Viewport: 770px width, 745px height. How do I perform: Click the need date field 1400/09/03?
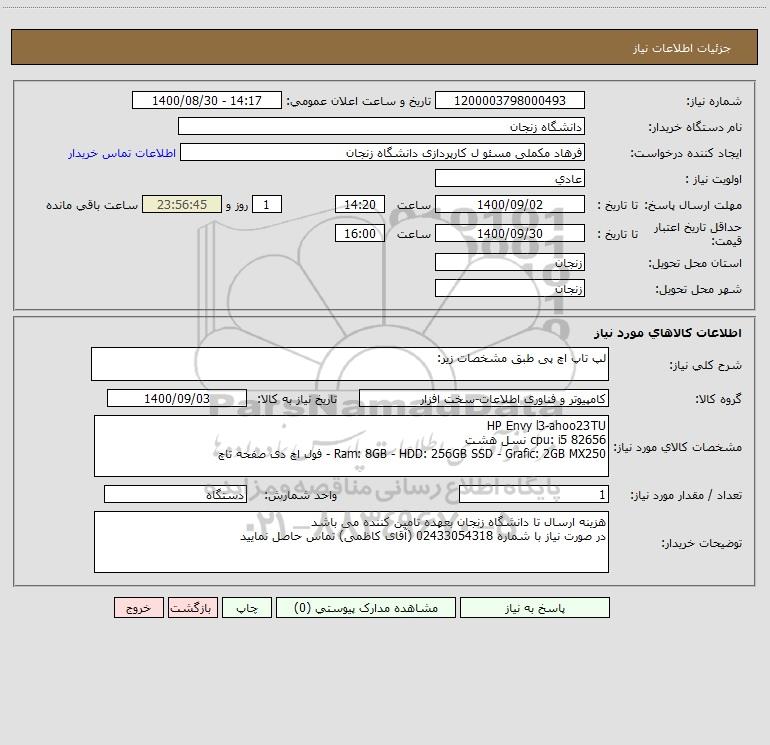[x=177, y=398]
